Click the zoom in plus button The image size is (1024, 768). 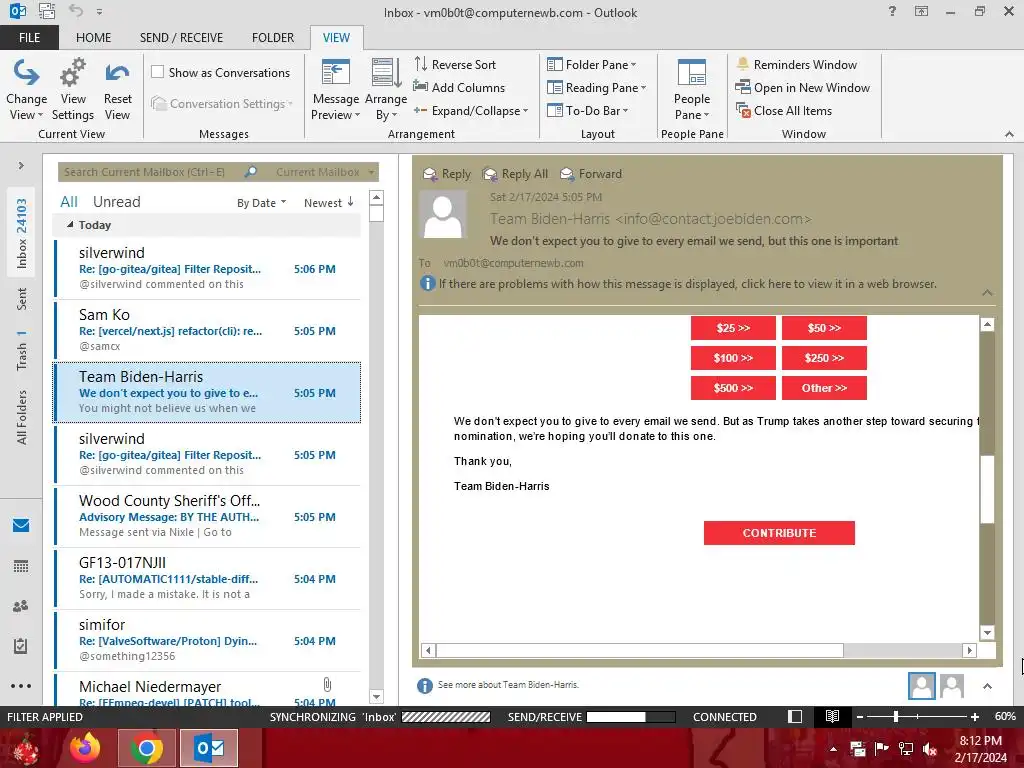974,716
